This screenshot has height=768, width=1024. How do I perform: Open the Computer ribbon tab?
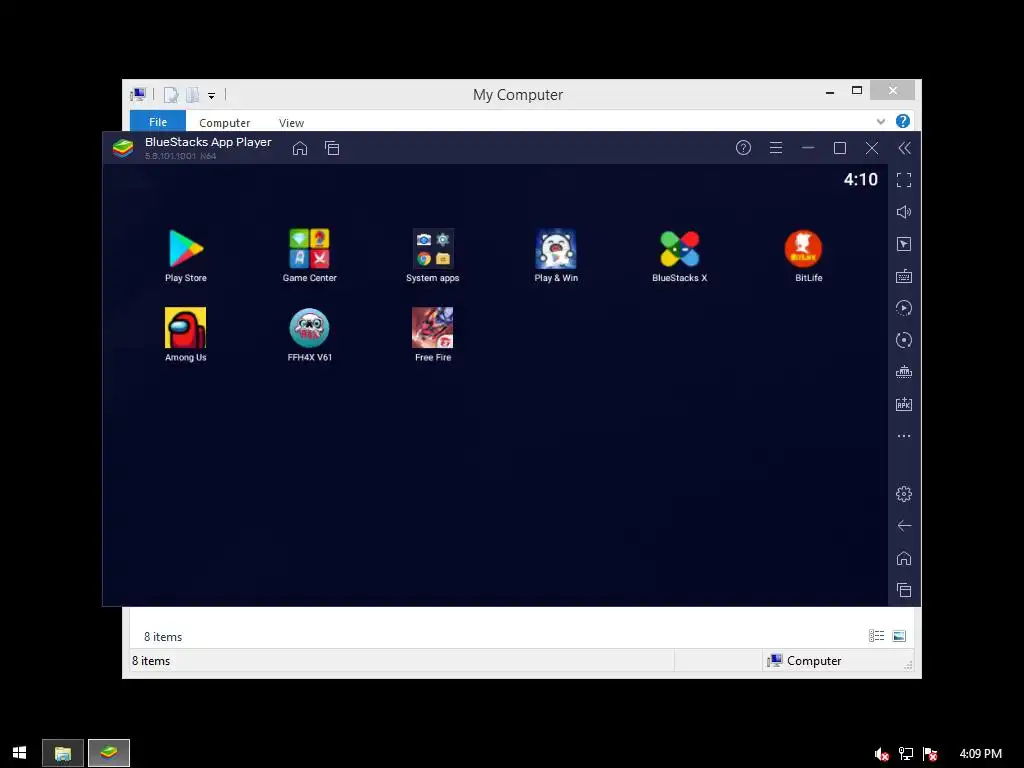click(225, 123)
